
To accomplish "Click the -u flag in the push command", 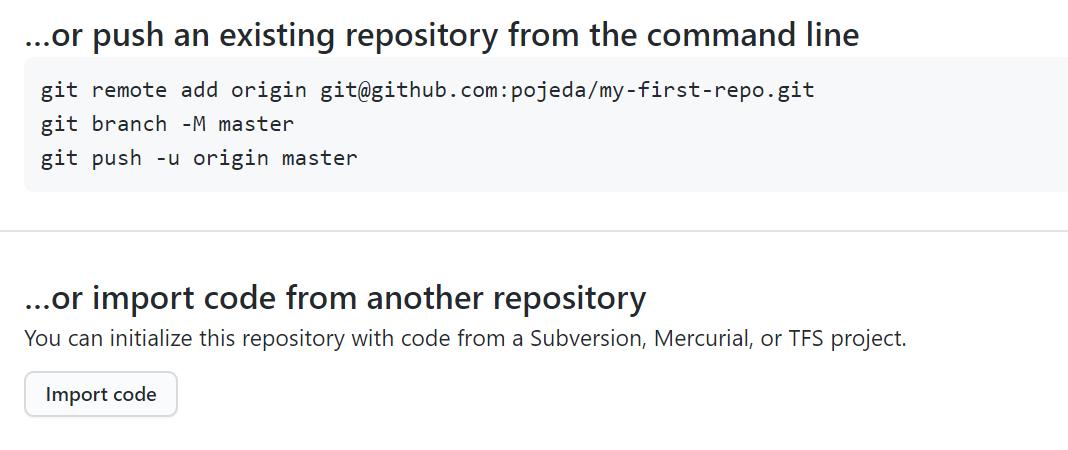I will [168, 158].
